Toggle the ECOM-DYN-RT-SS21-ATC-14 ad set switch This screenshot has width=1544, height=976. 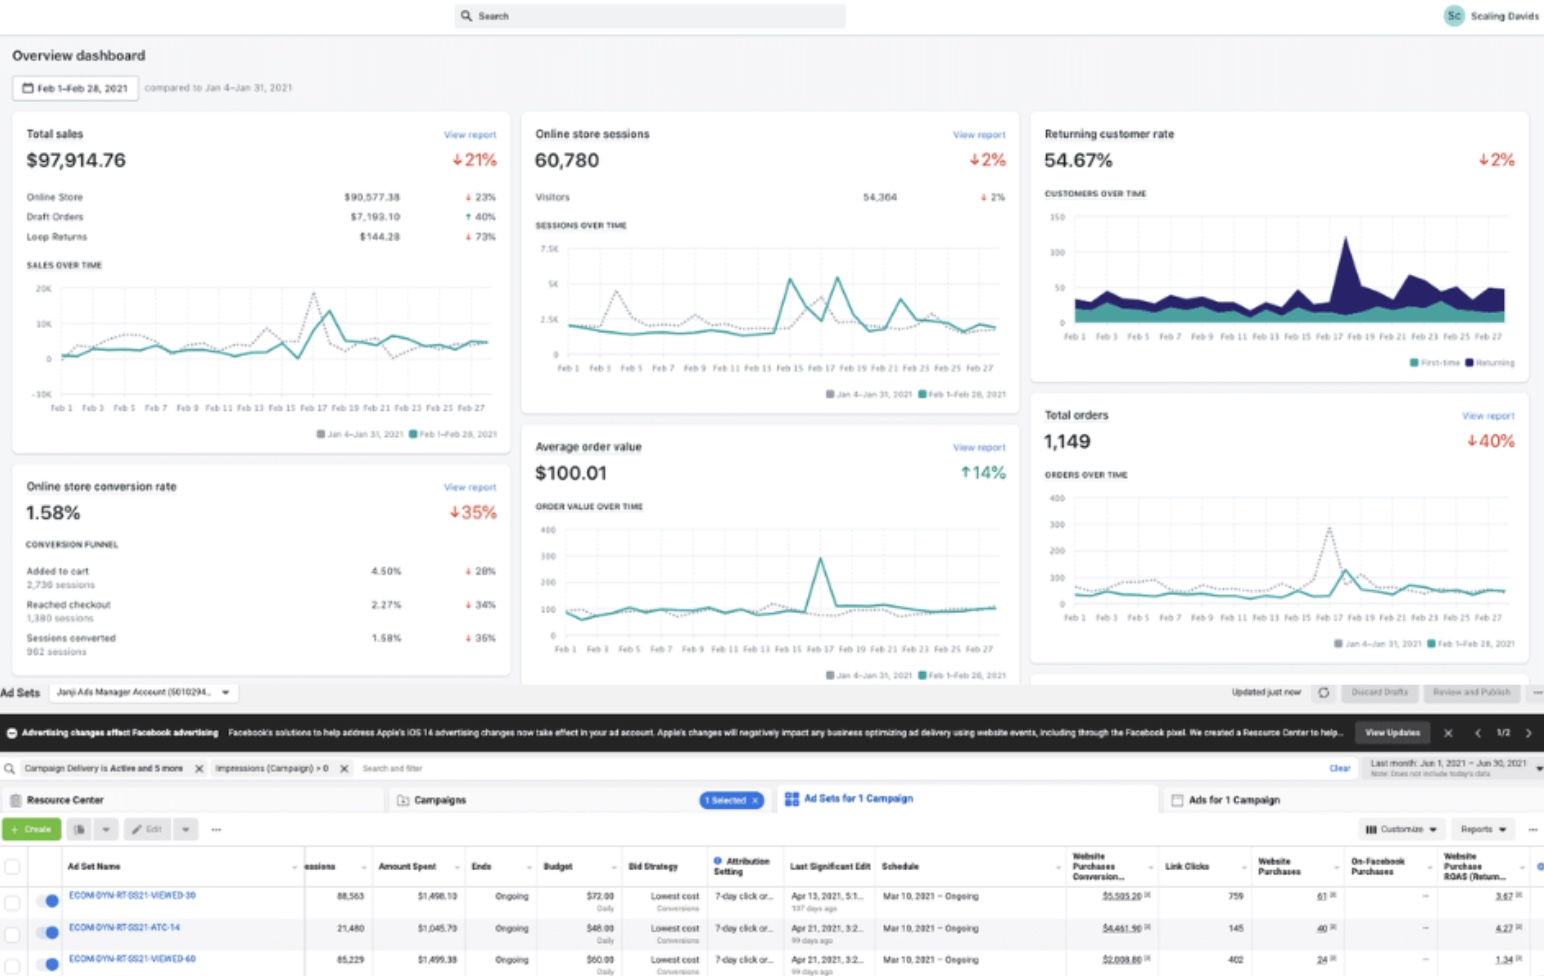47,932
